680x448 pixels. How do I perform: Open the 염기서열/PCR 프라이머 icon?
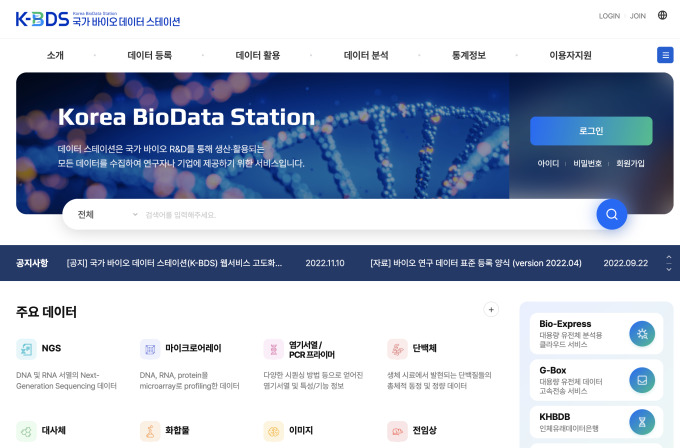pyautogui.click(x=274, y=349)
